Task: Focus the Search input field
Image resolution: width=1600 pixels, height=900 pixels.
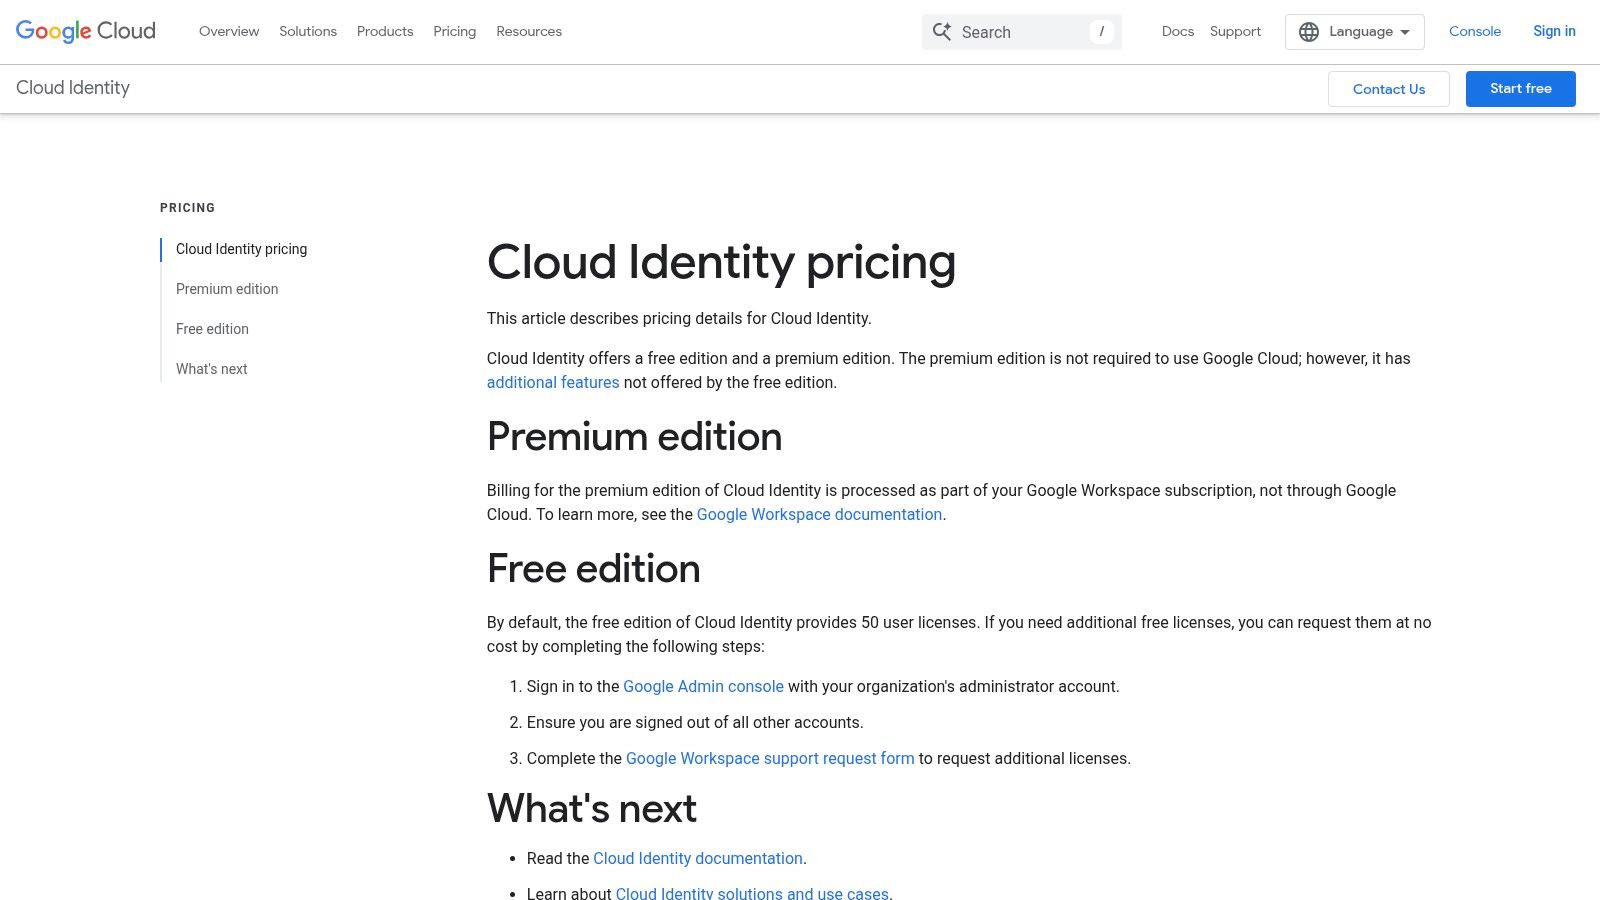Action: coord(1022,32)
